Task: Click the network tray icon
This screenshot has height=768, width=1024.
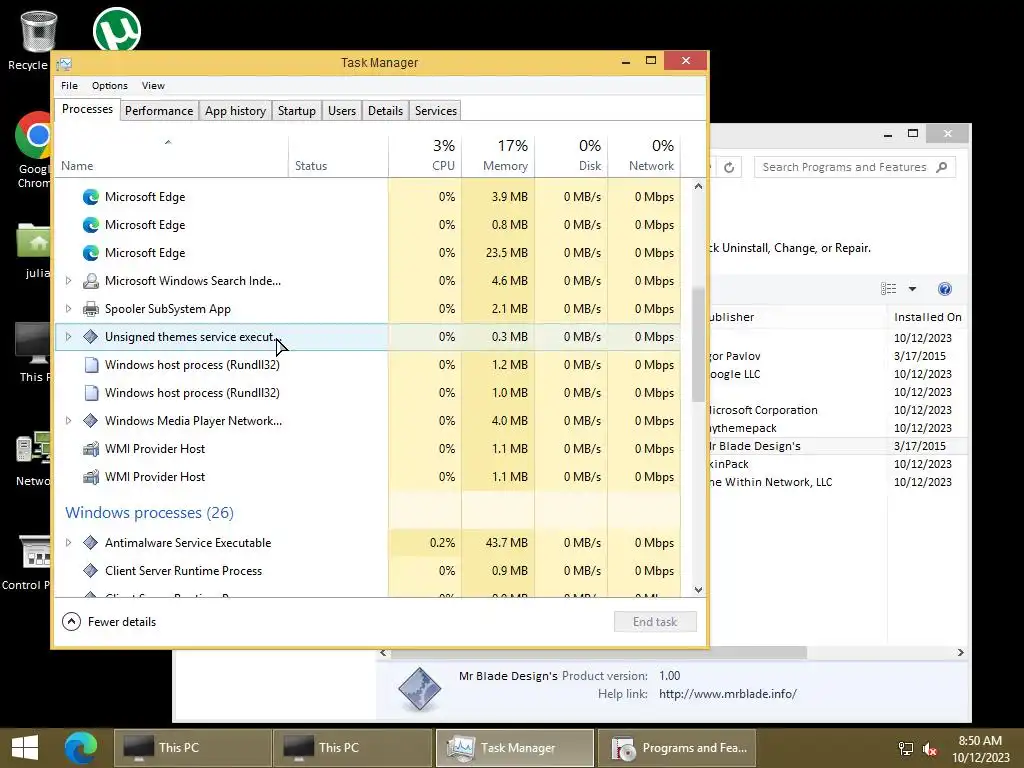Action: click(906, 748)
